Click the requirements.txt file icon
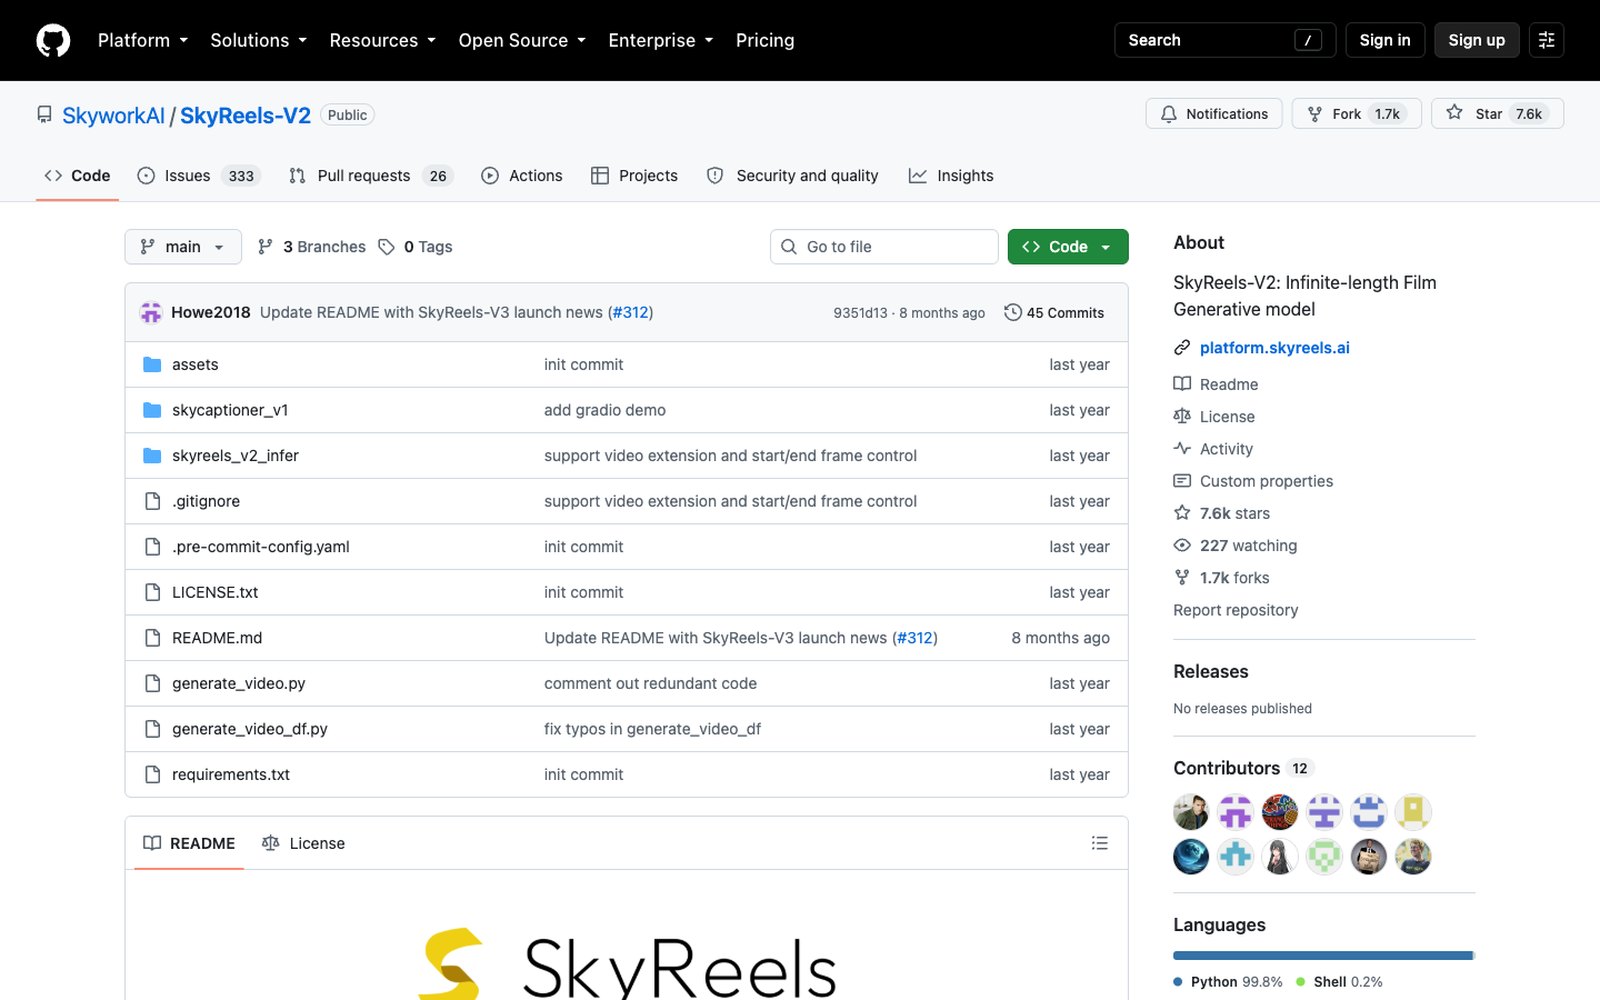1600x1000 pixels. pyautogui.click(x=152, y=774)
